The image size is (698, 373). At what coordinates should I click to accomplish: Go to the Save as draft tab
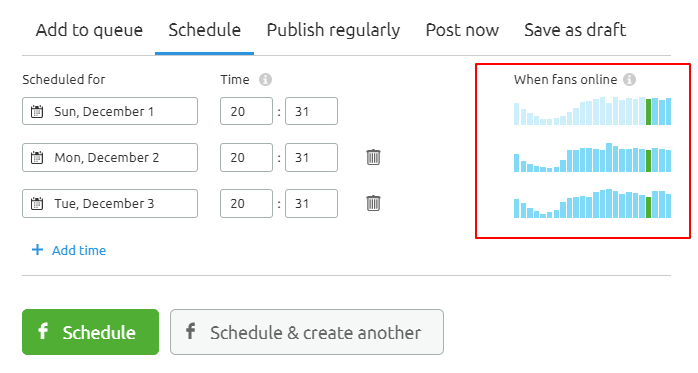pyautogui.click(x=575, y=30)
